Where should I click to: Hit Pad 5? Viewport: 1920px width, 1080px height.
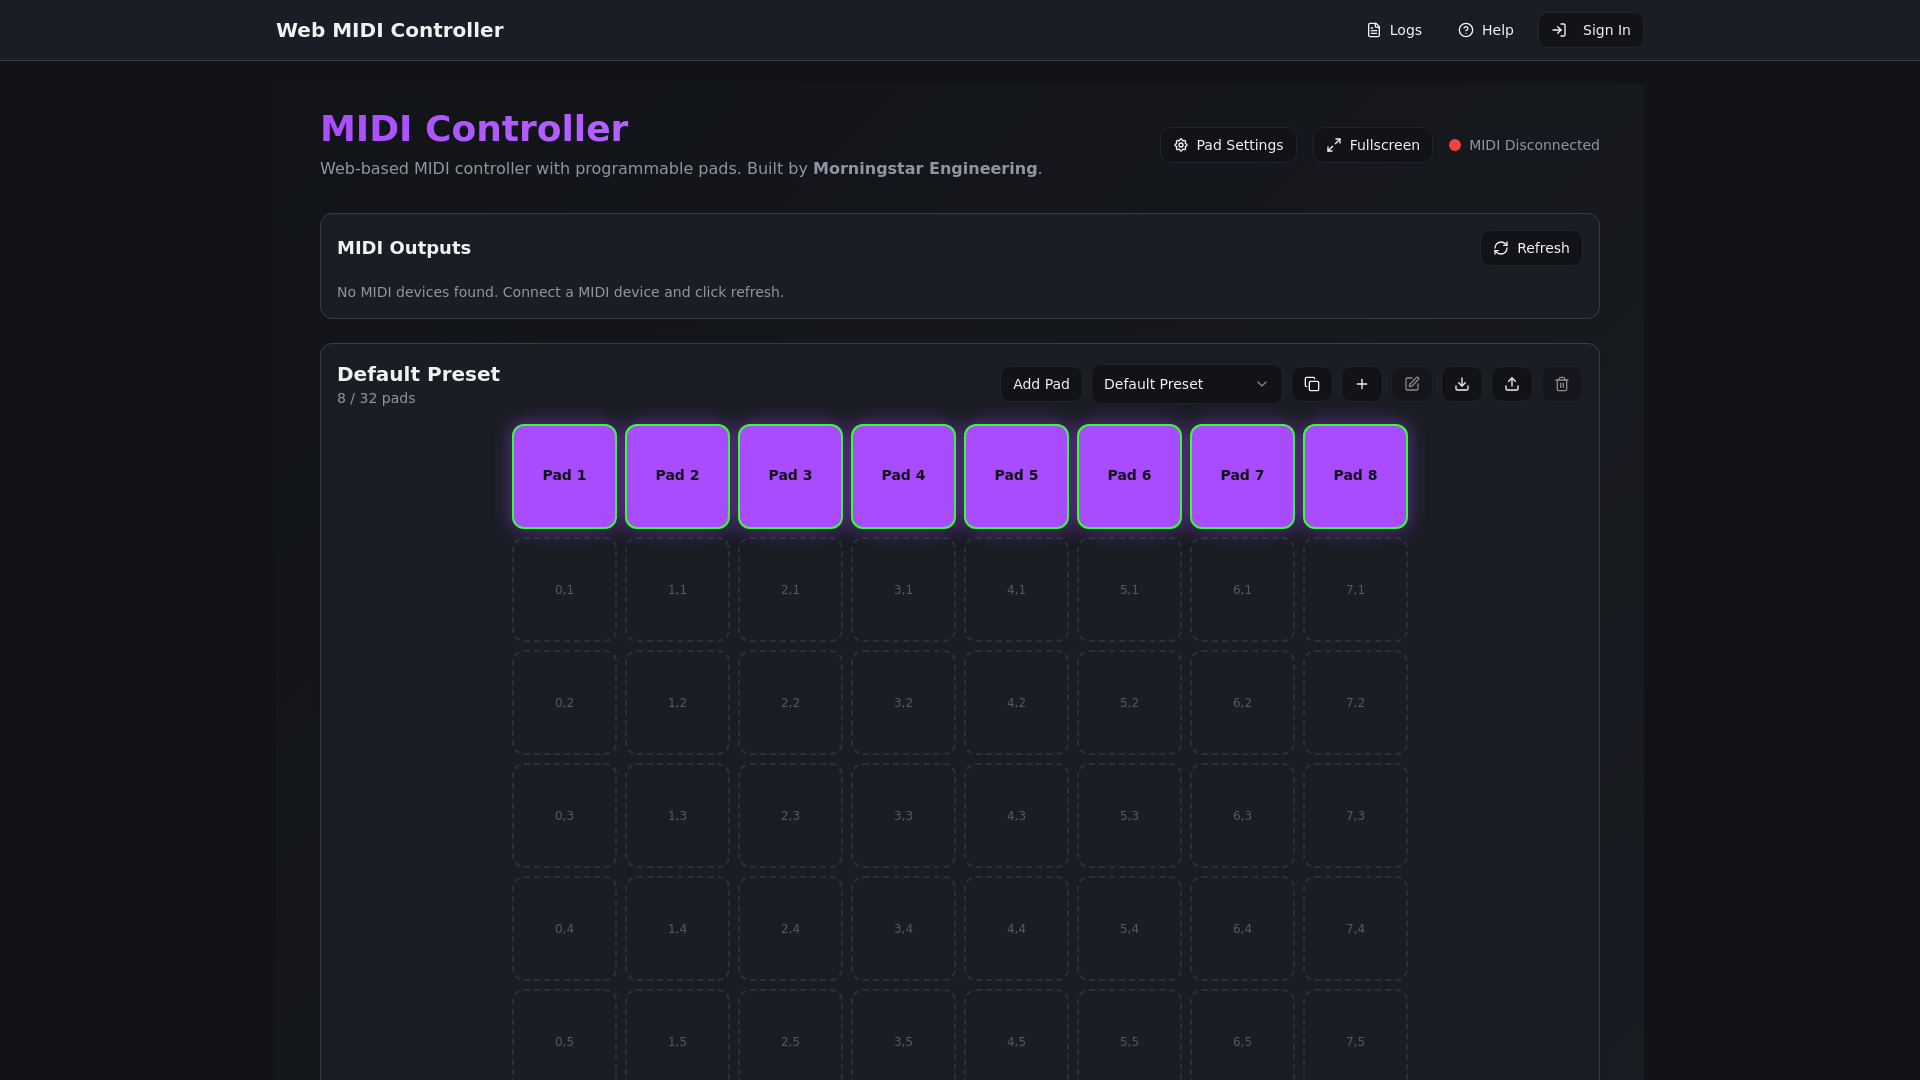(x=1016, y=476)
